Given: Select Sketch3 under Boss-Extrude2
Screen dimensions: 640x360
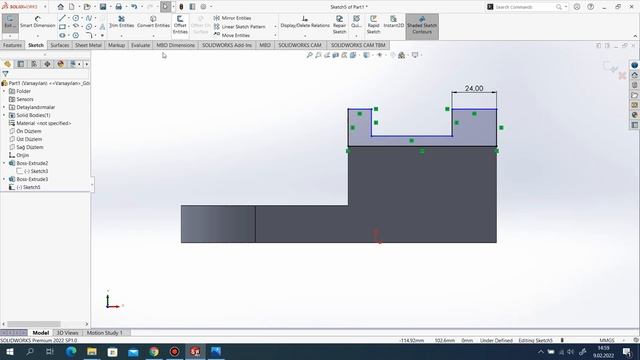Looking at the screenshot, I should click(x=32, y=171).
